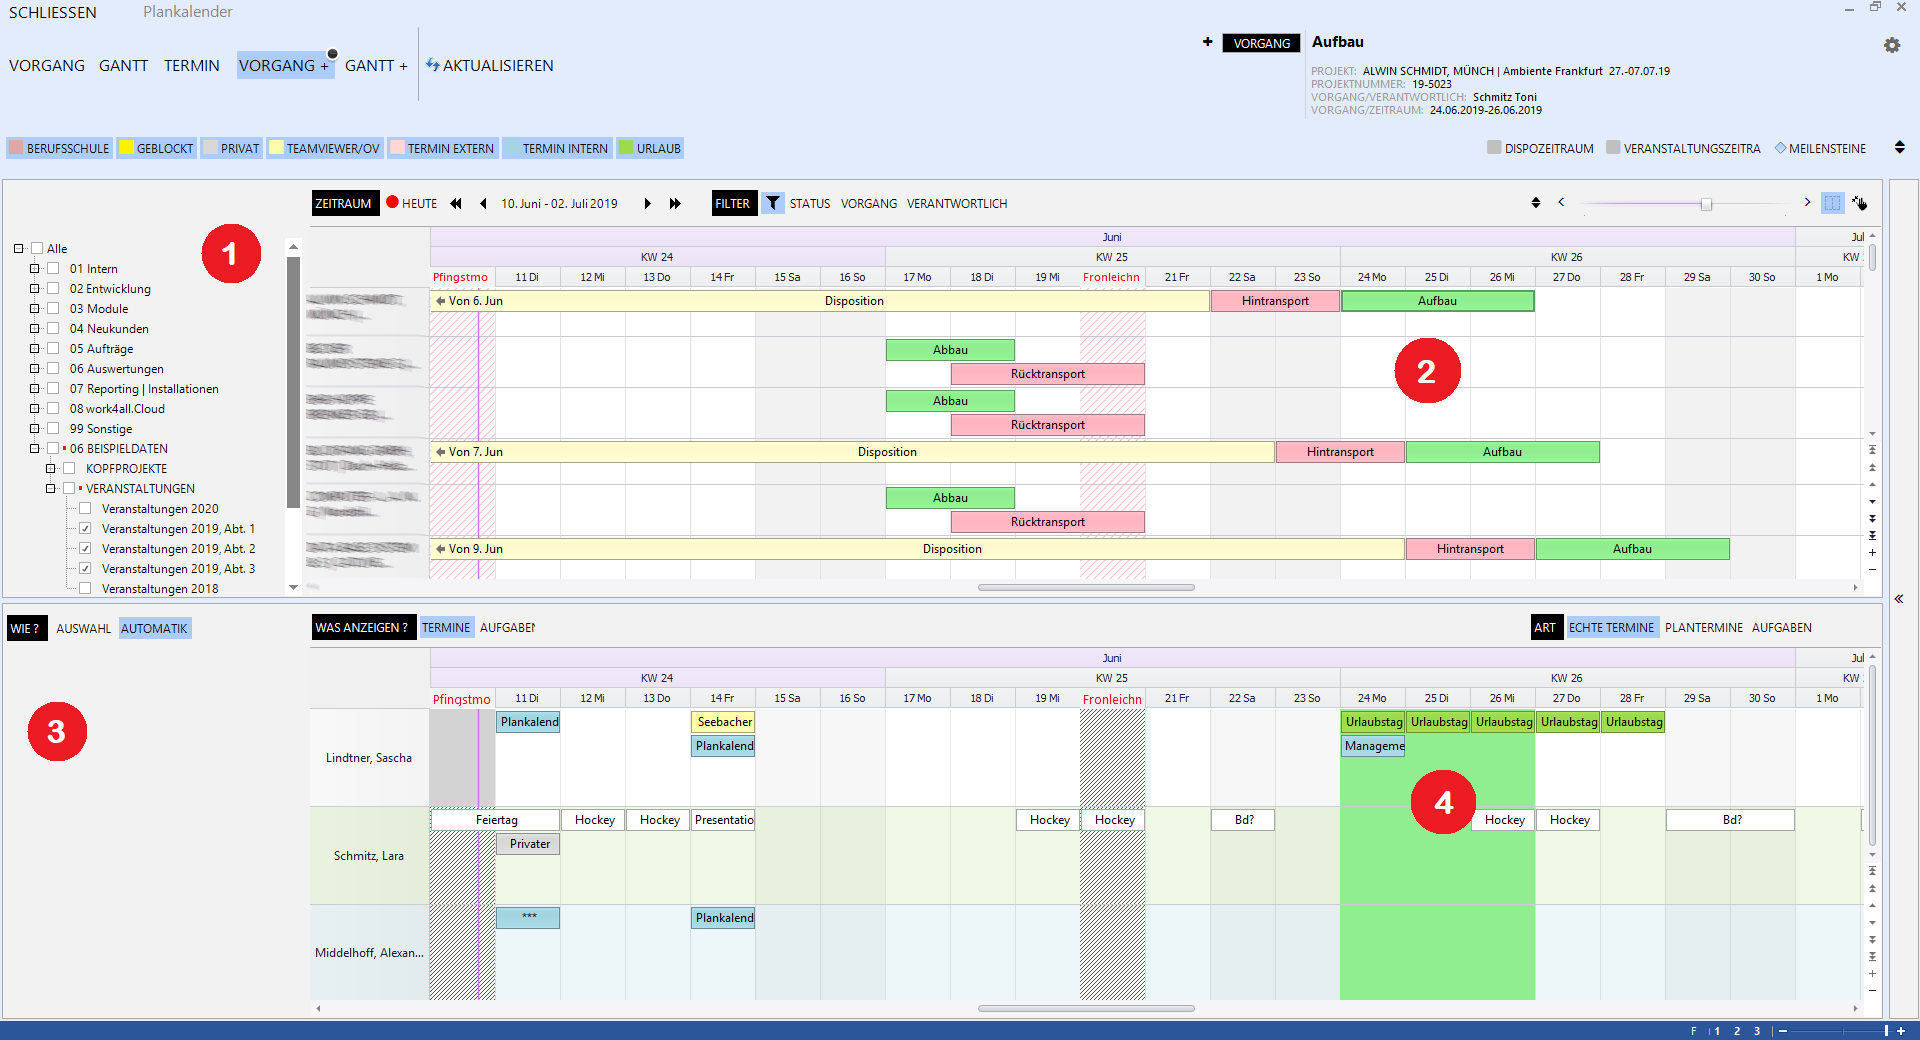Select the AUTOMATIK mode
Image resolution: width=1920 pixels, height=1040 pixels.
click(154, 628)
